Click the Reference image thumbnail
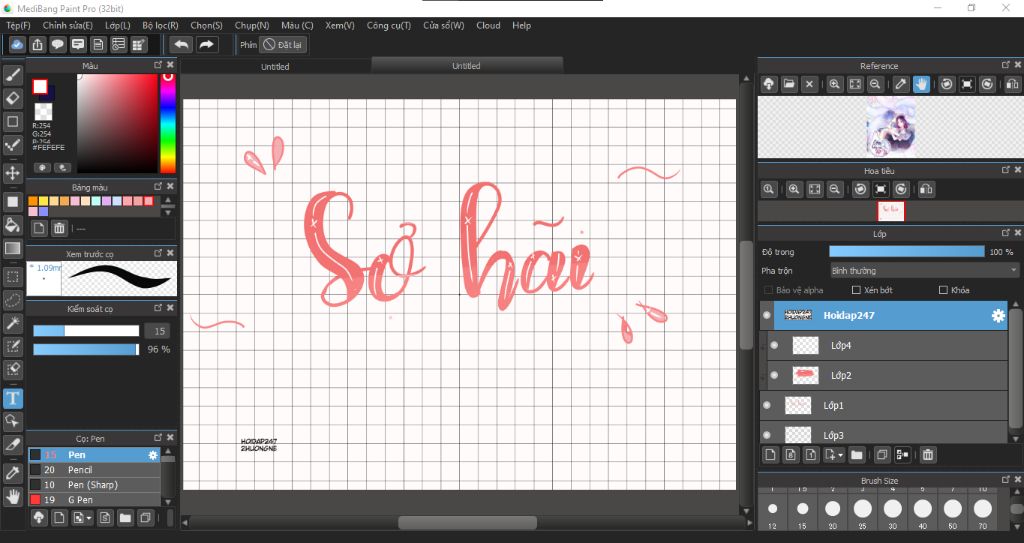Viewport: 1024px width, 543px height. tap(891, 127)
